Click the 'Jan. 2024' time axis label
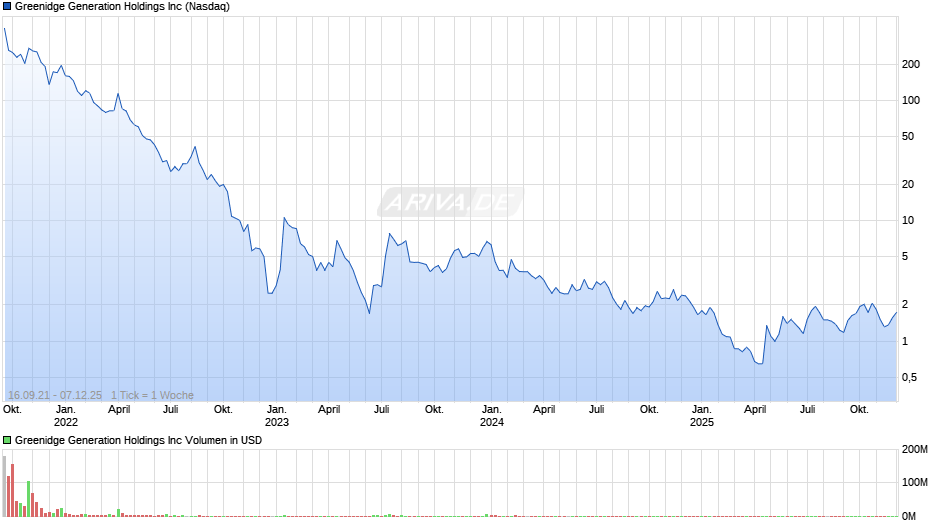This screenshot has width=940, height=526. 492,416
